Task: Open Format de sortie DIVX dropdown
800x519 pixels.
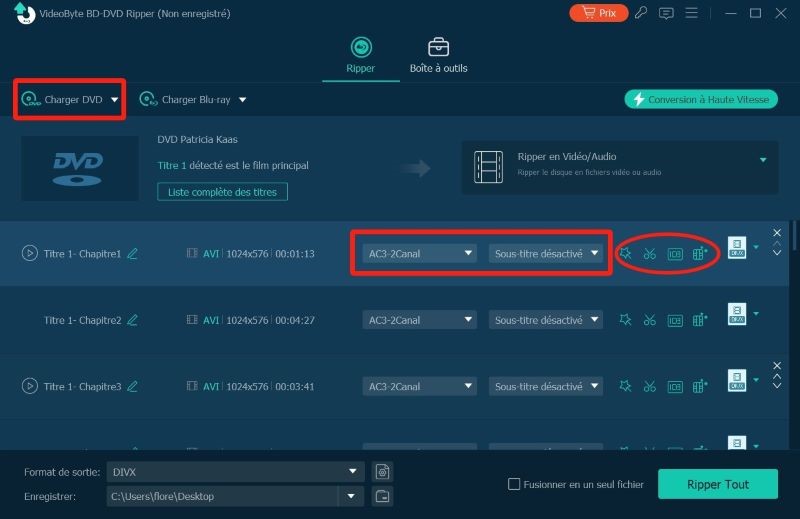Action: point(235,472)
